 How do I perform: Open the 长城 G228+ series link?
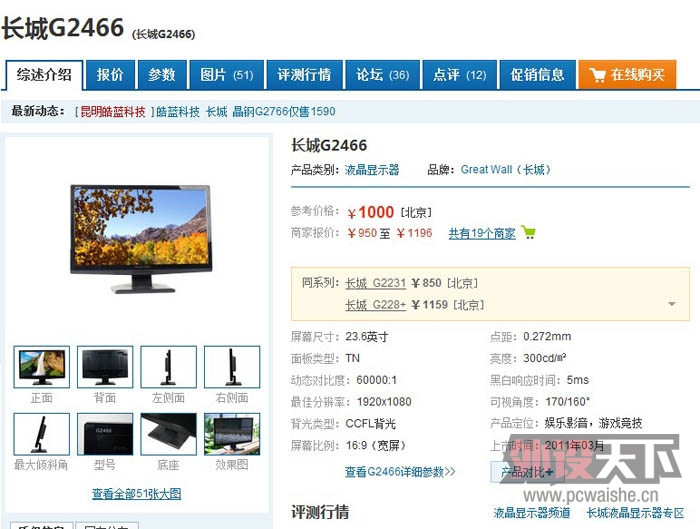375,305
